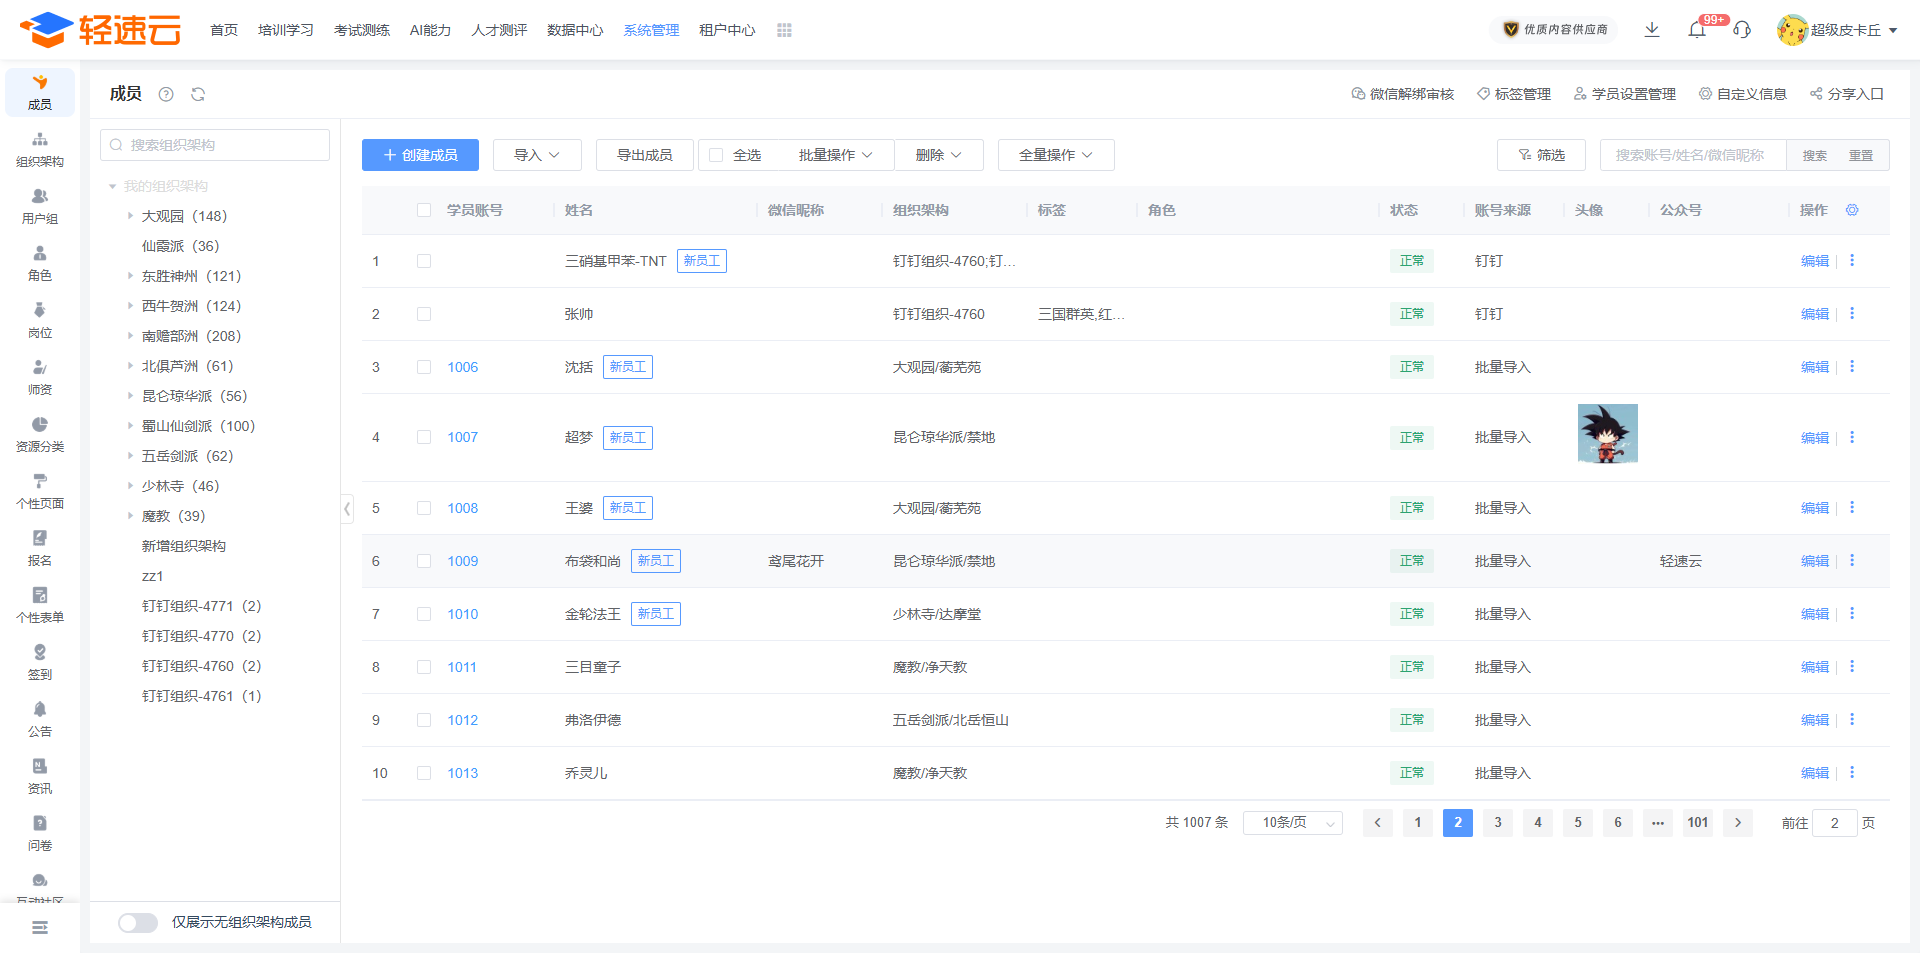Open the 培训学习 top menu
The height and width of the screenshot is (953, 1920).
[286, 30]
